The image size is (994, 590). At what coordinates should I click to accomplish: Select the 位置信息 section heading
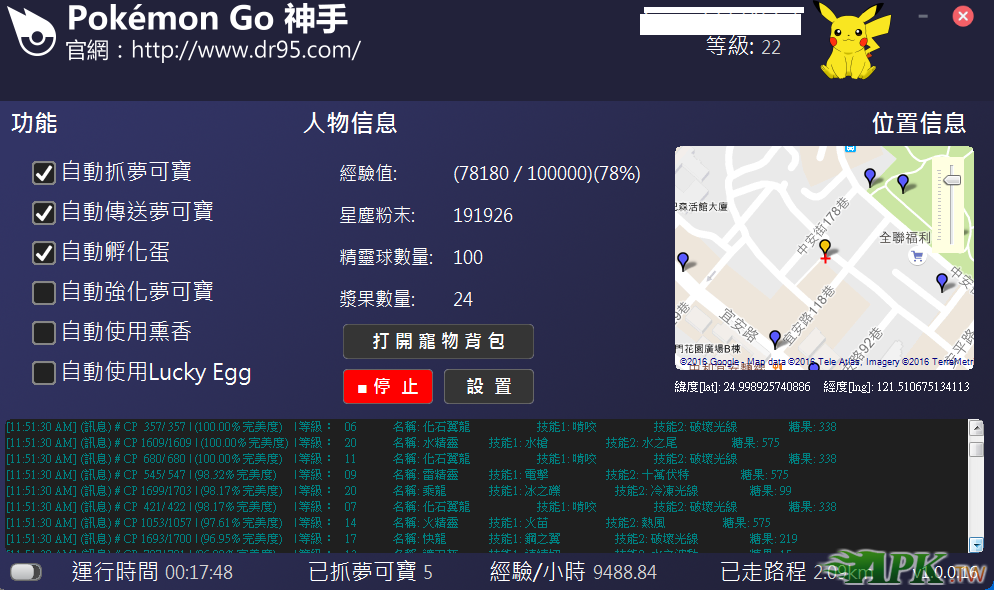(x=919, y=123)
